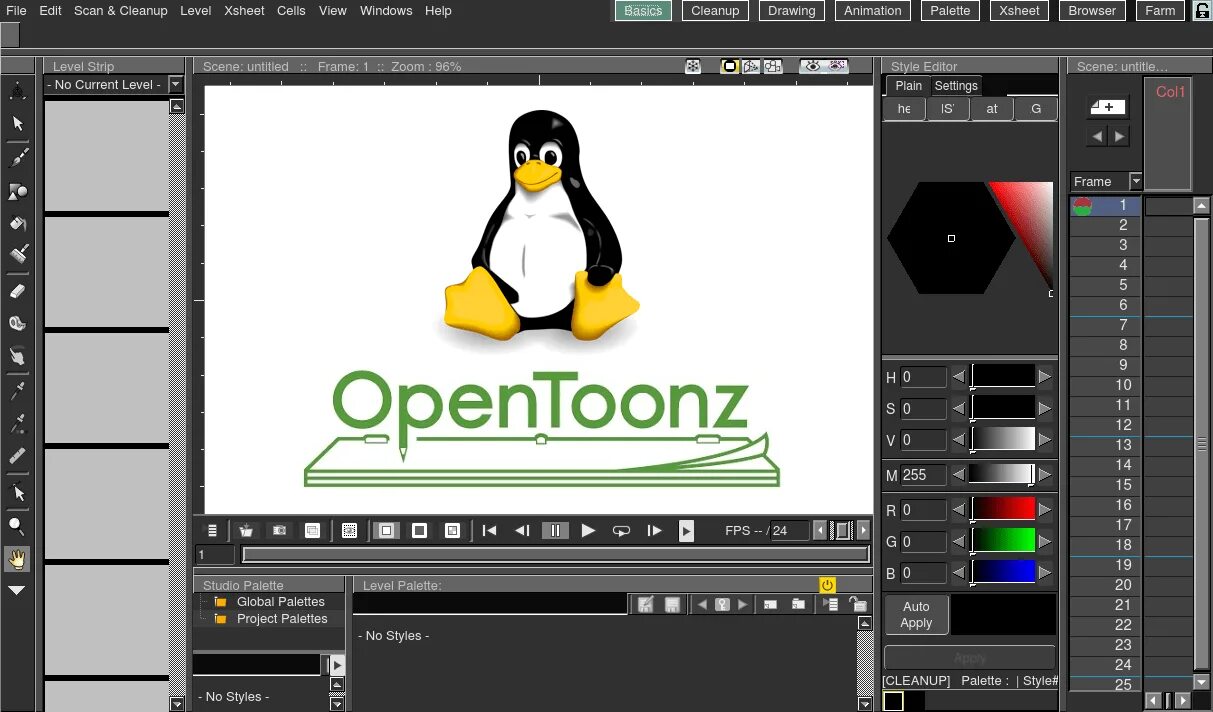1213x712 pixels.
Task: Select the Eraser tool
Action: click(x=17, y=291)
